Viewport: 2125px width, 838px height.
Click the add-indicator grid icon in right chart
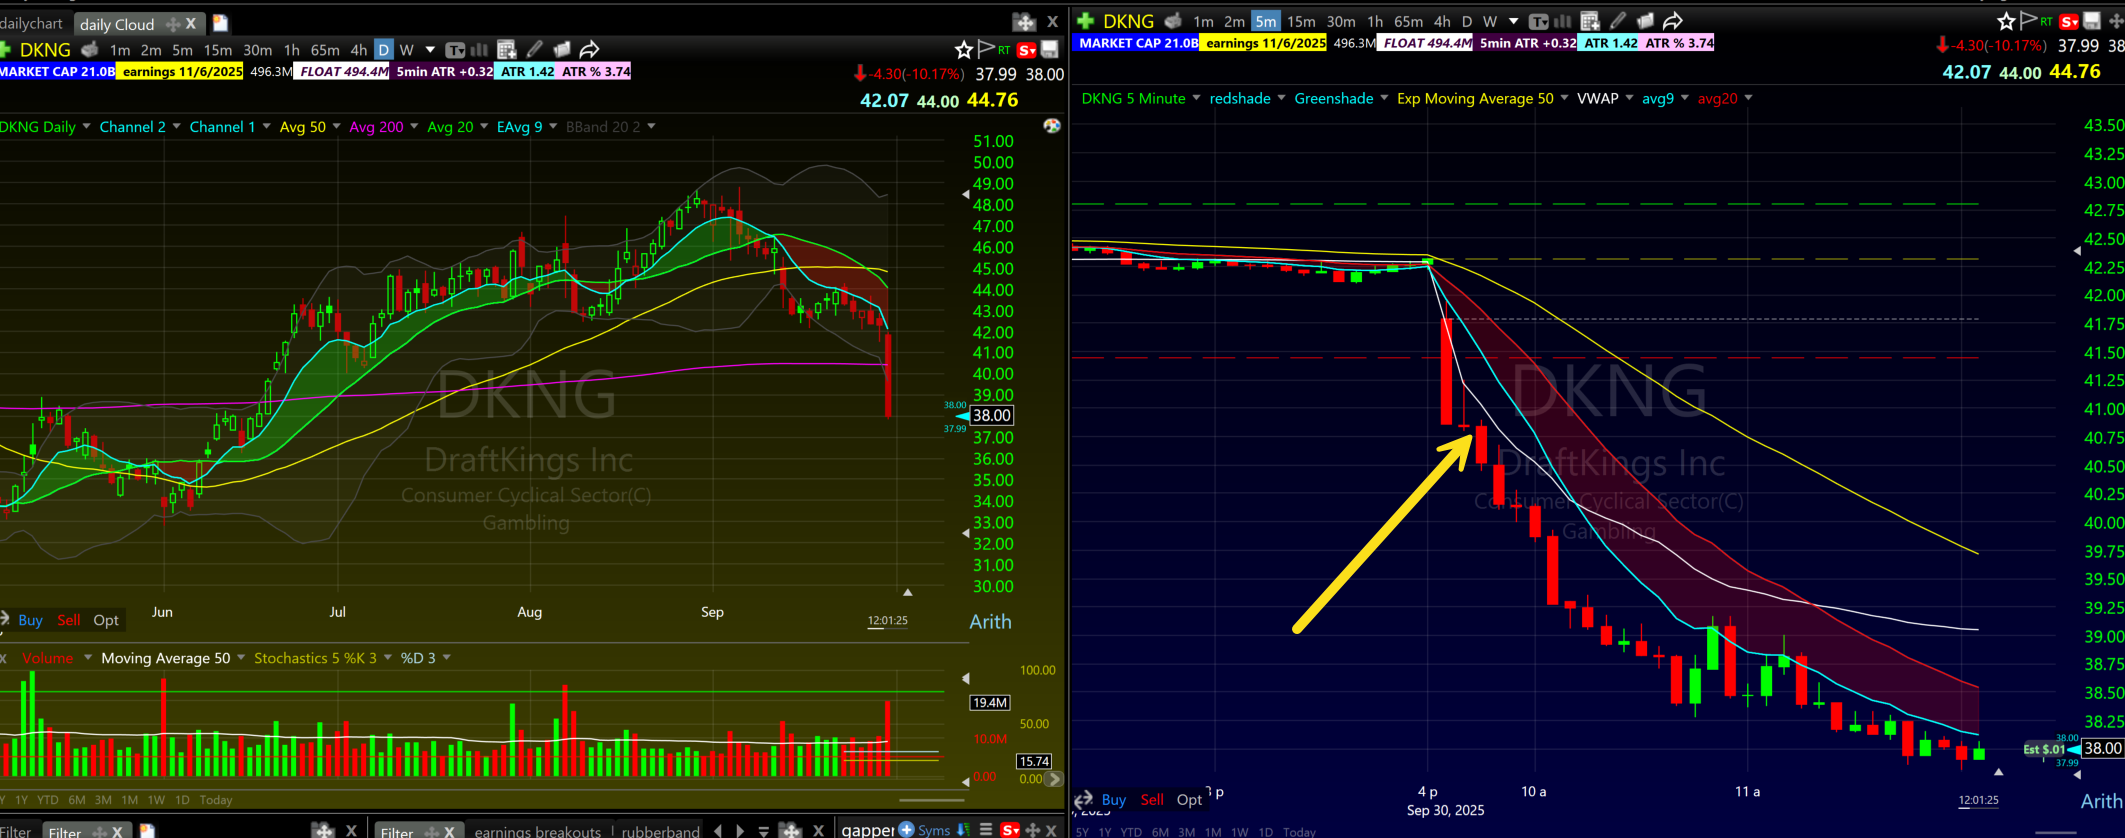point(1590,21)
